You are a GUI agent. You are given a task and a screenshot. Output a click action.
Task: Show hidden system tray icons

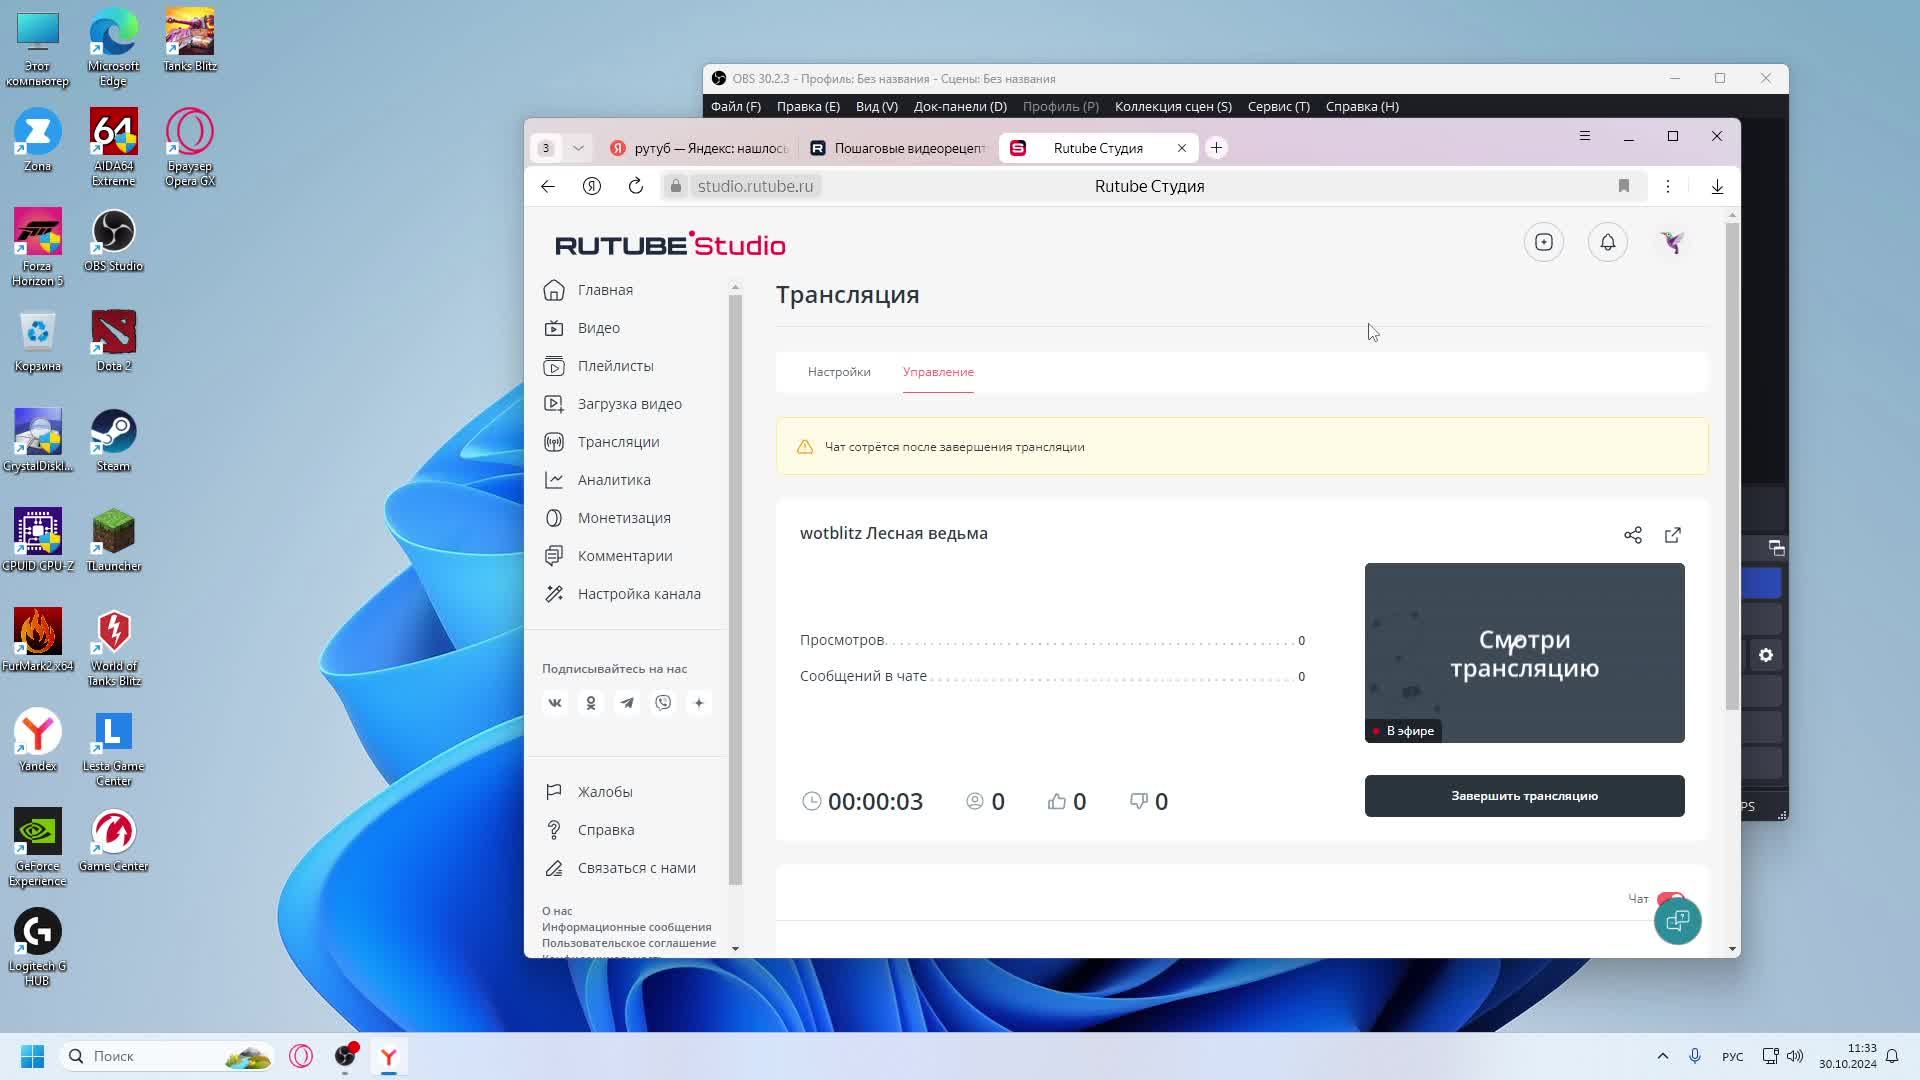coord(1663,1056)
